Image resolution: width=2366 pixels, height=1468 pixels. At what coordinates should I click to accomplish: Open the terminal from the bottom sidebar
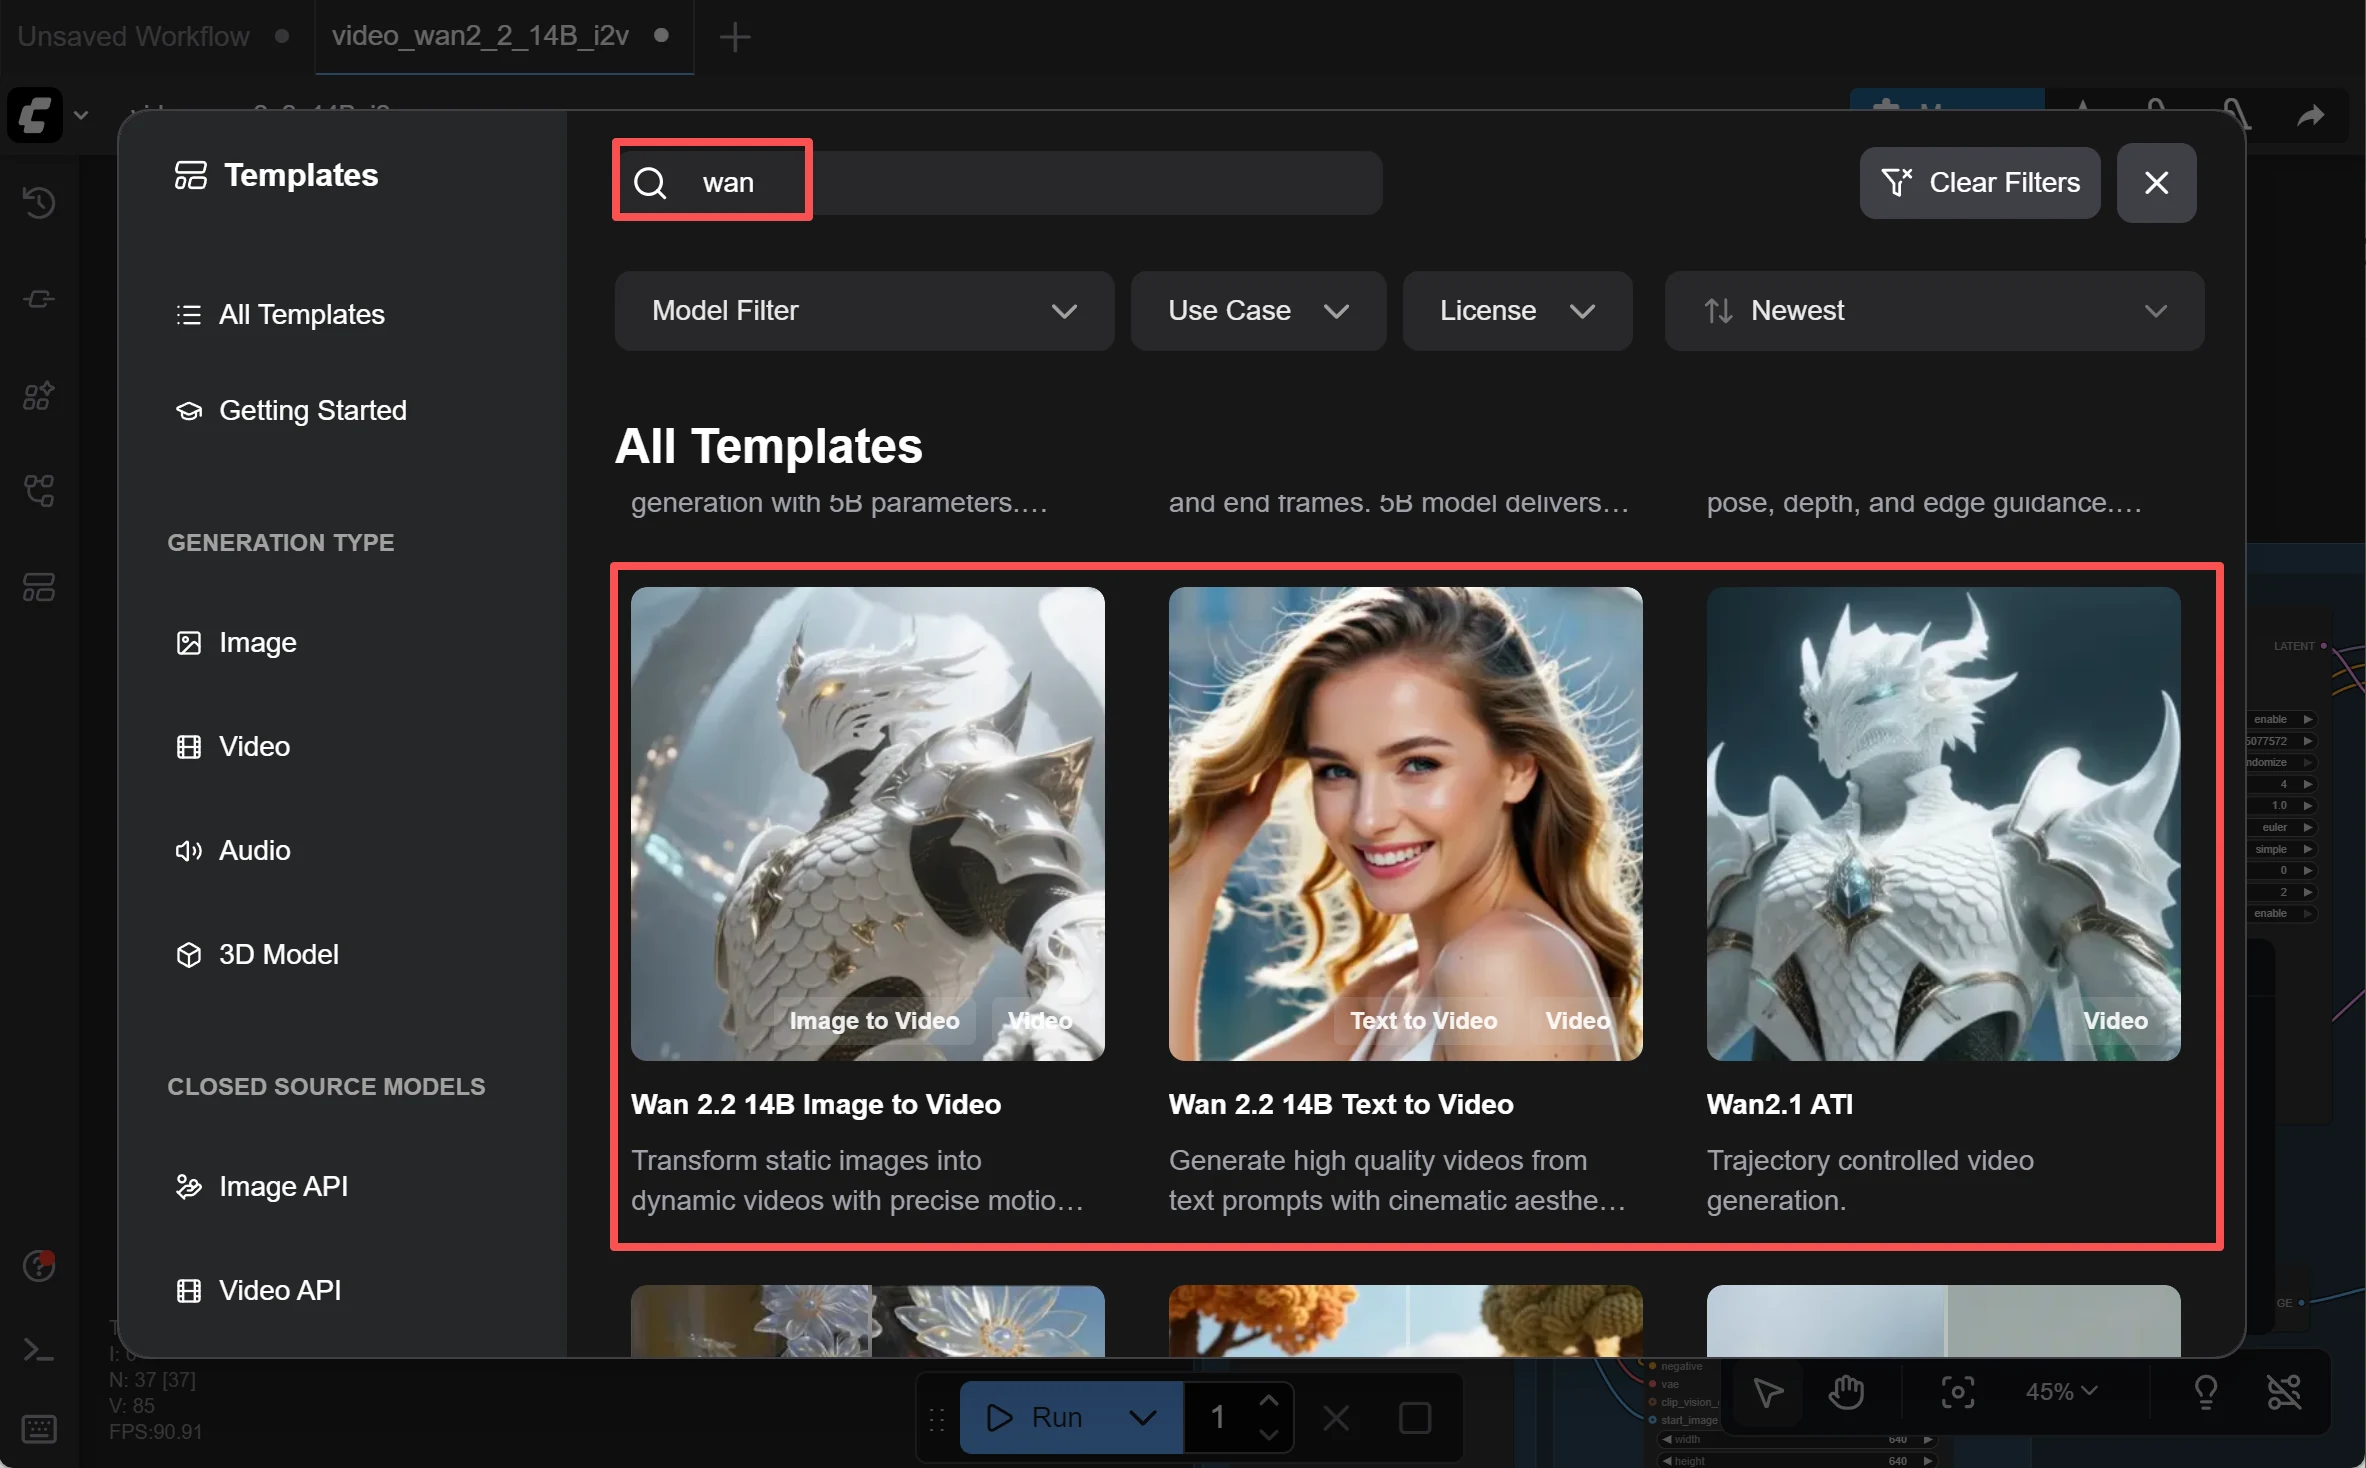(38, 1350)
